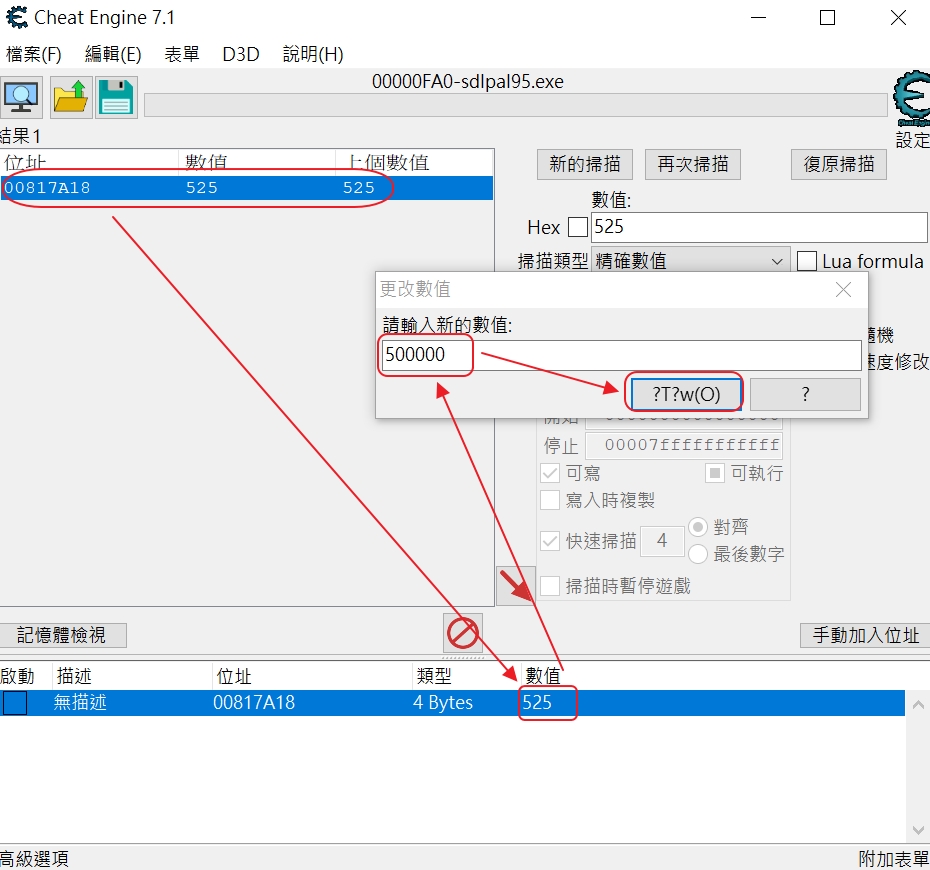Click the fast scan alignment field showing 4
This screenshot has height=870, width=930.
(662, 541)
